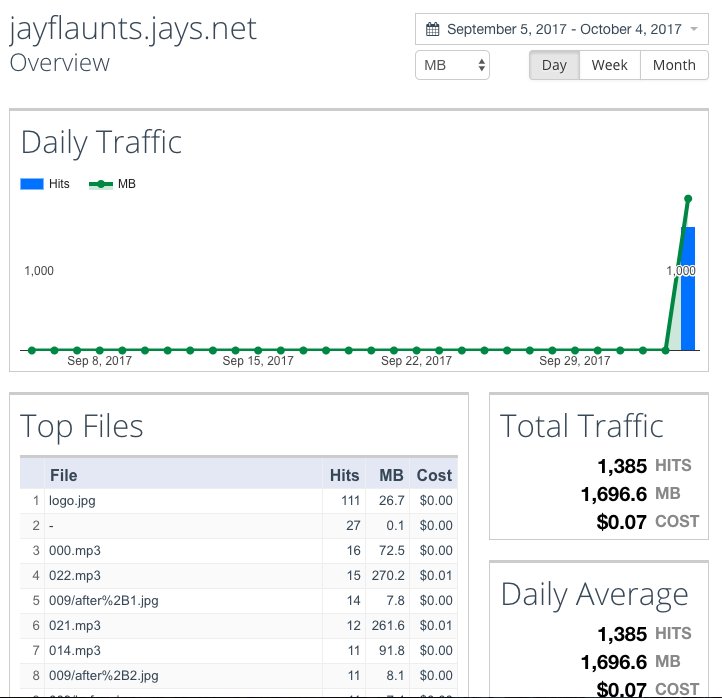Select the Day view button
This screenshot has width=722, height=698.
pyautogui.click(x=554, y=65)
